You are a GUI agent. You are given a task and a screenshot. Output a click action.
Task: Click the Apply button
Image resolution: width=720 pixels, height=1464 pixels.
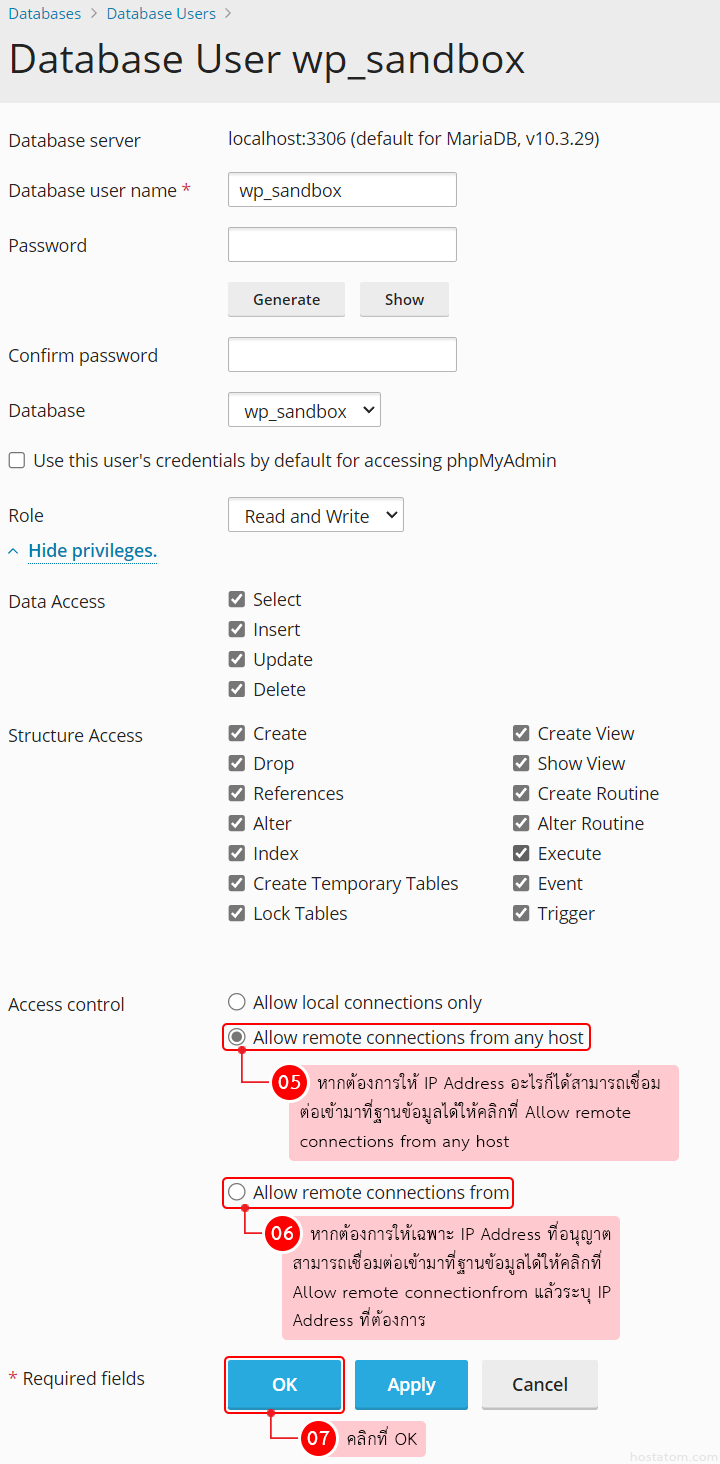pos(411,1385)
